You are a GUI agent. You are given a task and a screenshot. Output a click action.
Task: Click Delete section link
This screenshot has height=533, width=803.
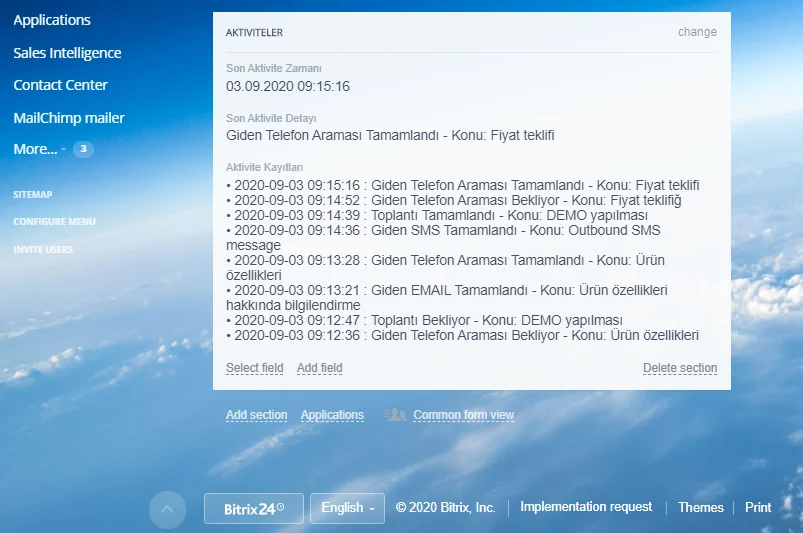point(680,368)
